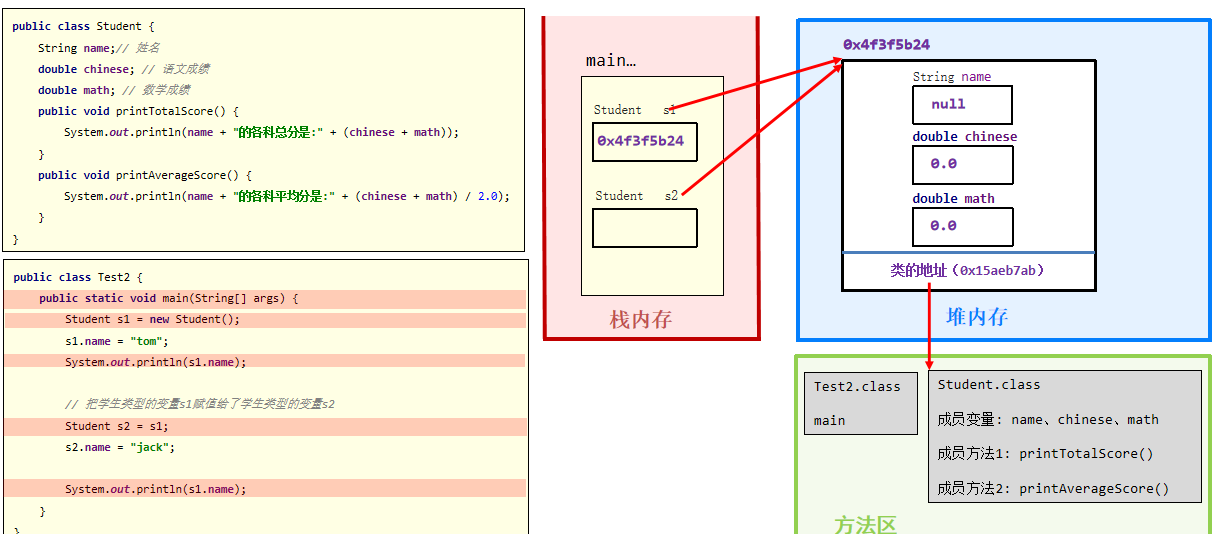Click the 'public class Test2 {' line
This screenshot has width=1222, height=534.
78,277
